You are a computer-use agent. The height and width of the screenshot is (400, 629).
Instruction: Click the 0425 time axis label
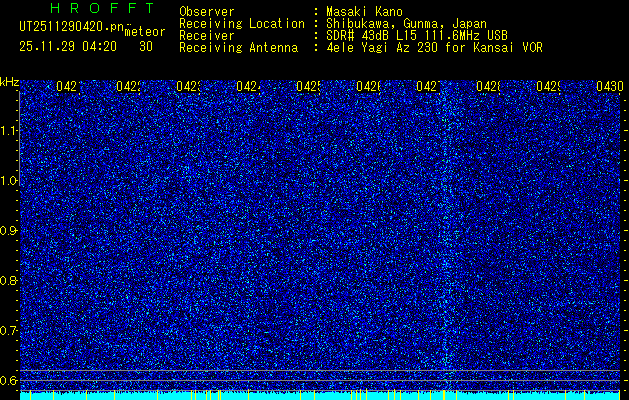tap(308, 86)
